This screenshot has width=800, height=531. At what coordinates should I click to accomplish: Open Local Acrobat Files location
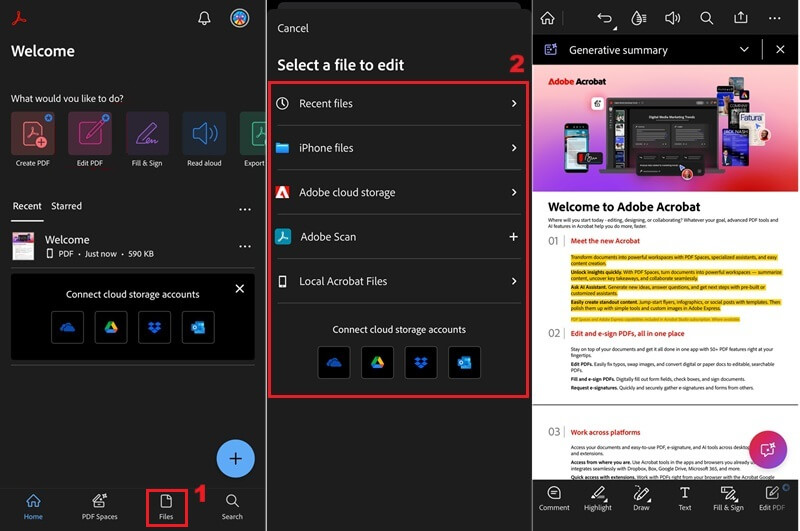pos(398,281)
